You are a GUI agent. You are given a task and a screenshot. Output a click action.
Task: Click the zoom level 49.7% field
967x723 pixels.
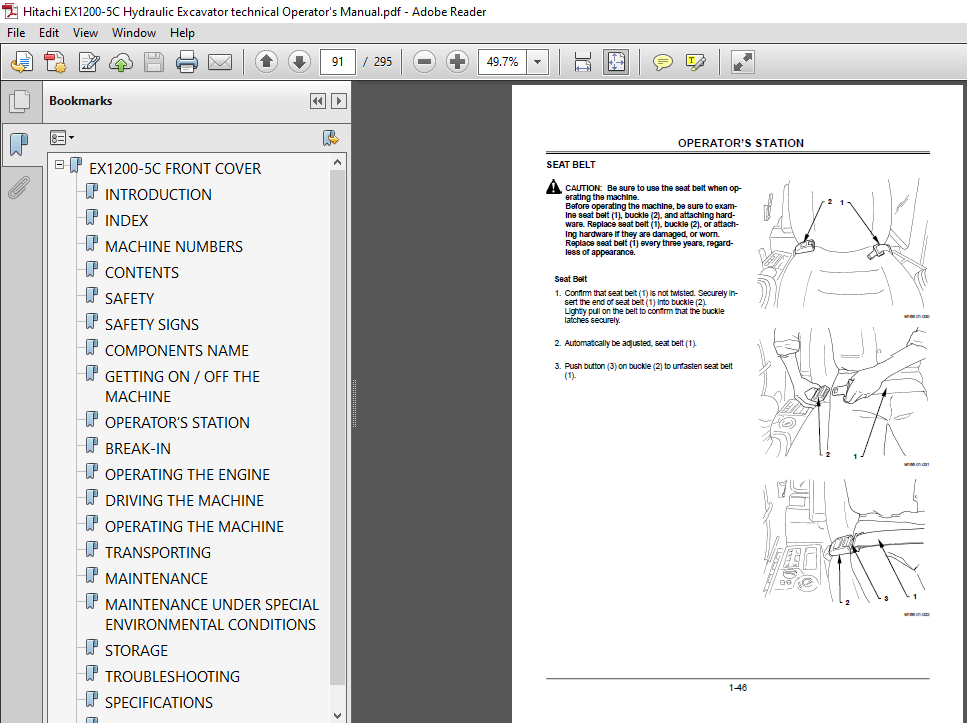pos(502,62)
